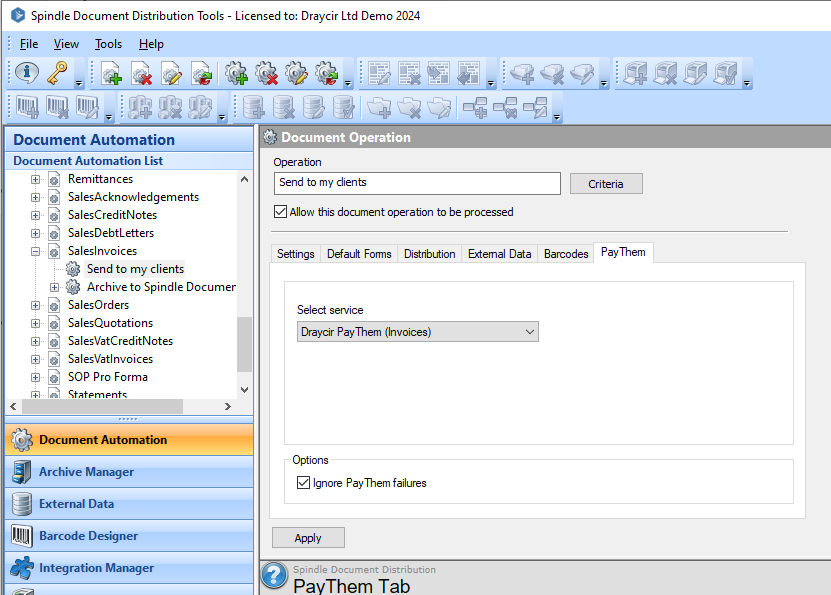Switch to the Settings tab
Viewport: 831px width, 595px height.
[295, 254]
